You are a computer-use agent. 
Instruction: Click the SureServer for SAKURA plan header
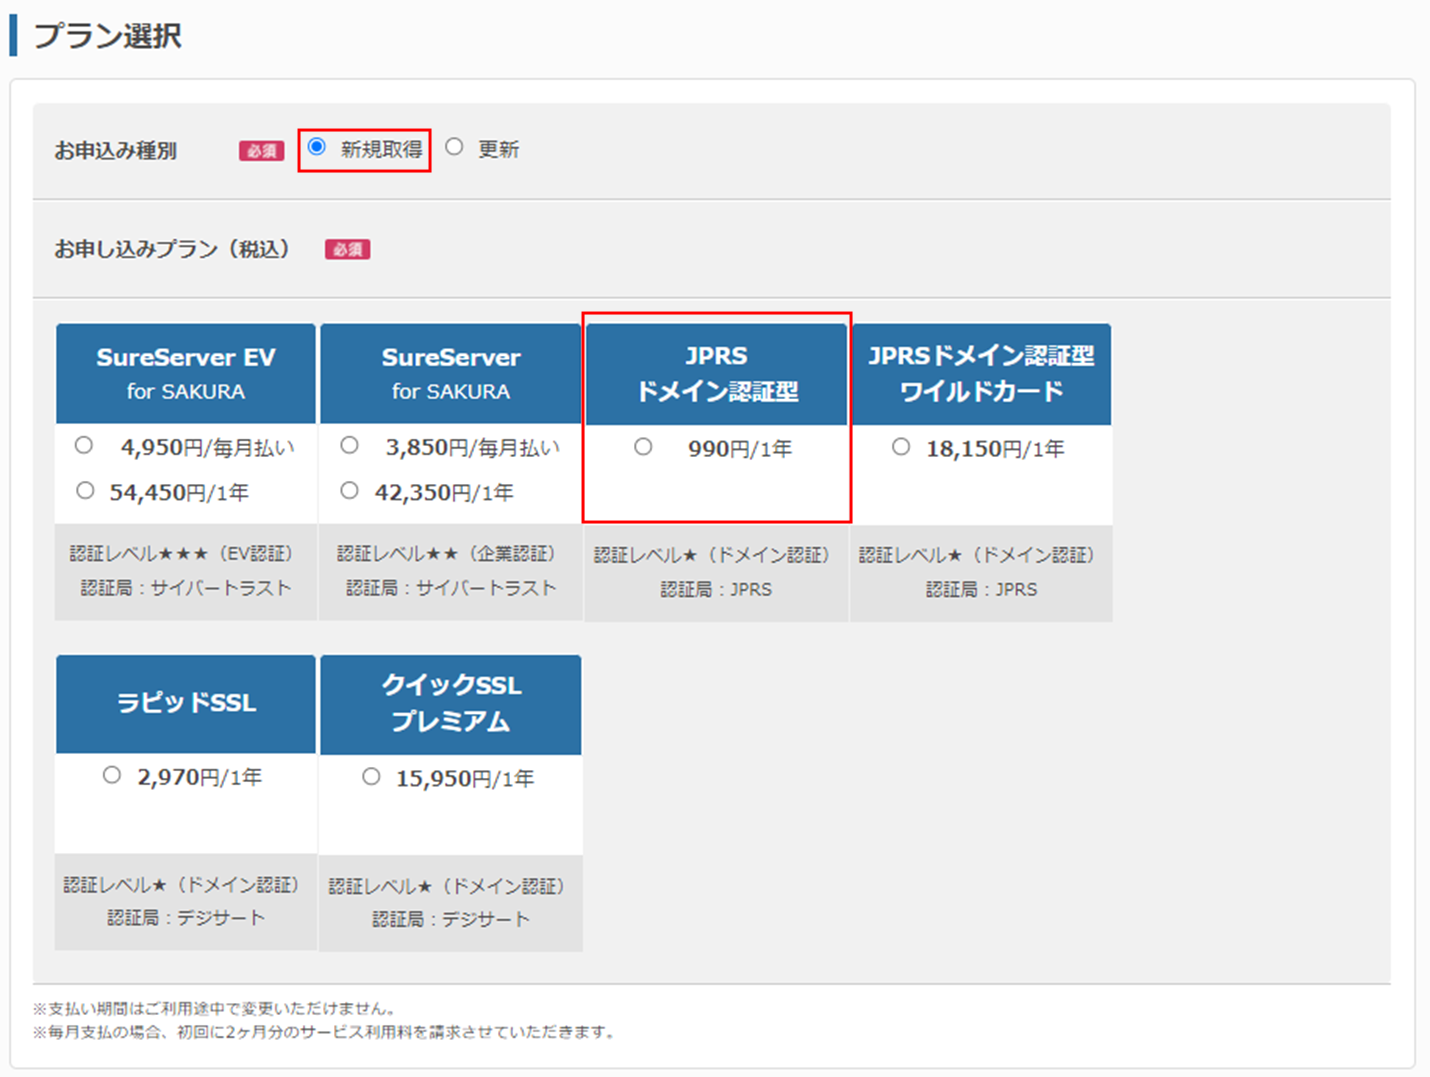[450, 373]
